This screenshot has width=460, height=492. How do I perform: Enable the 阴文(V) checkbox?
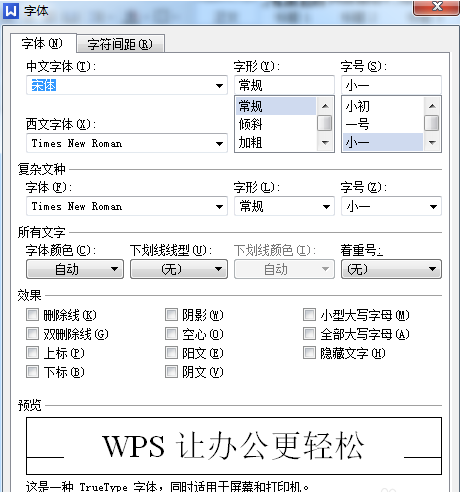click(x=171, y=372)
